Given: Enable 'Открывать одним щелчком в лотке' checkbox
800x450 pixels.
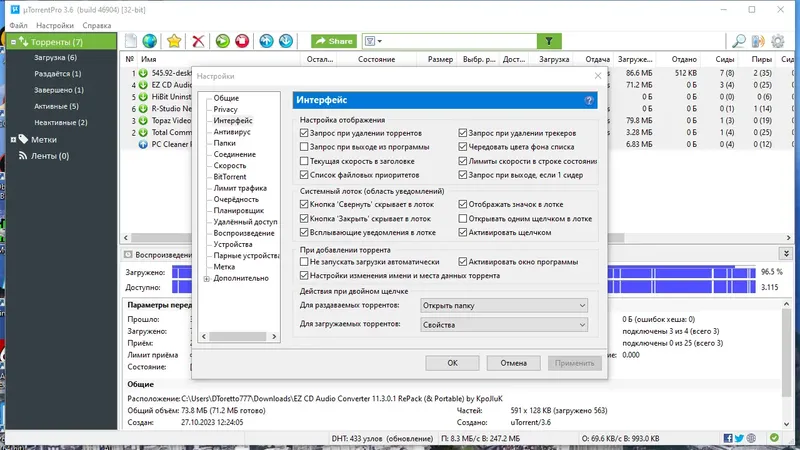Looking at the screenshot, I should pyautogui.click(x=463, y=218).
